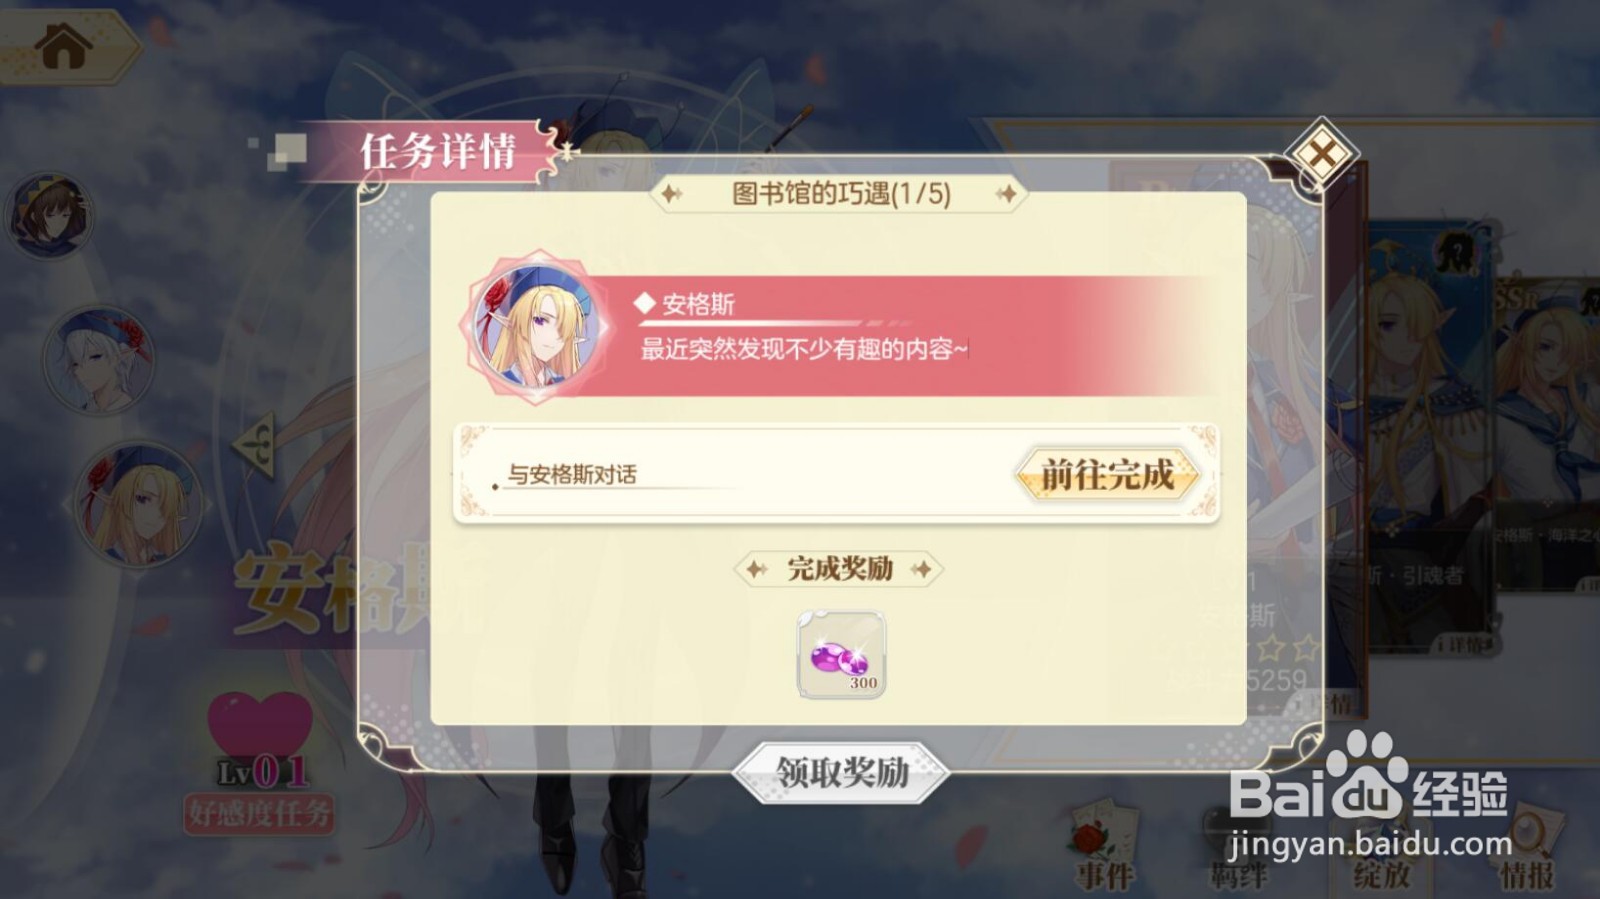This screenshot has height=899, width=1600.
Task: Open the 事件 events icon
Action: (1104, 846)
